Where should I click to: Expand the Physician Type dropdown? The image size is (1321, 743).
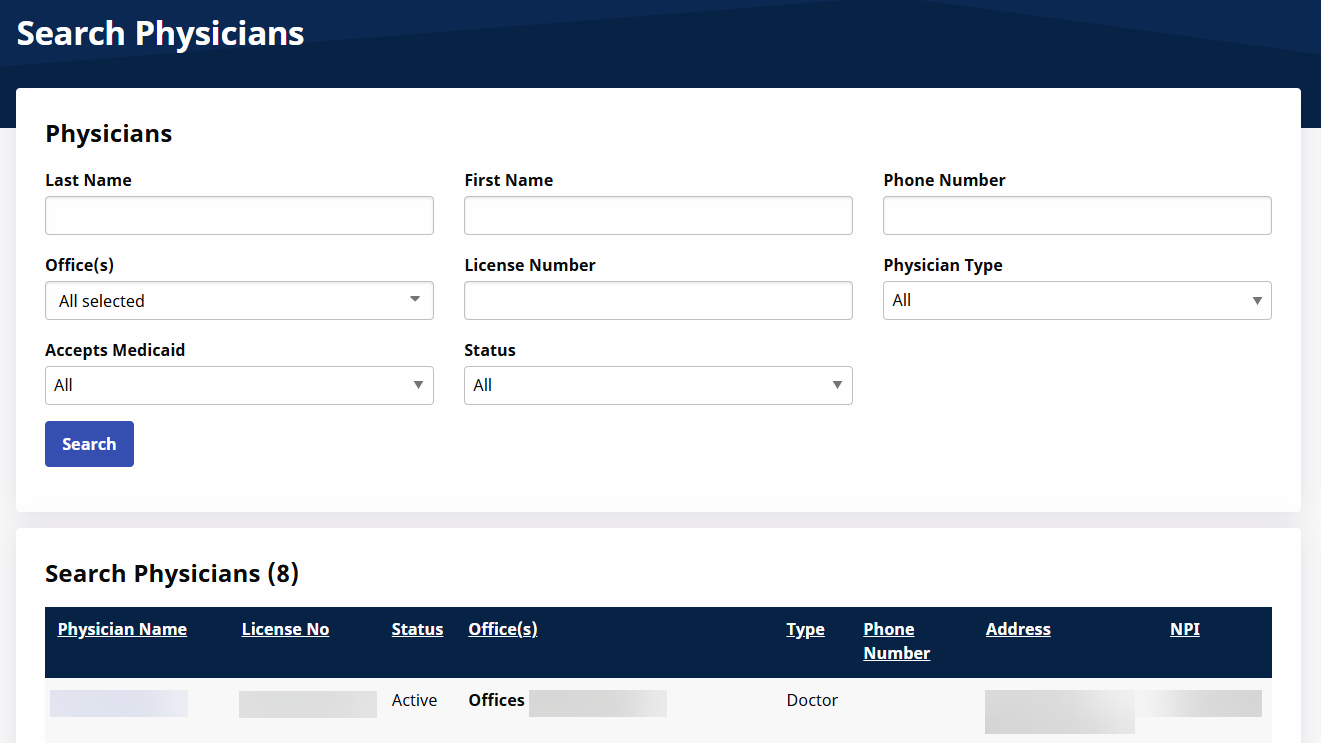coord(1077,301)
